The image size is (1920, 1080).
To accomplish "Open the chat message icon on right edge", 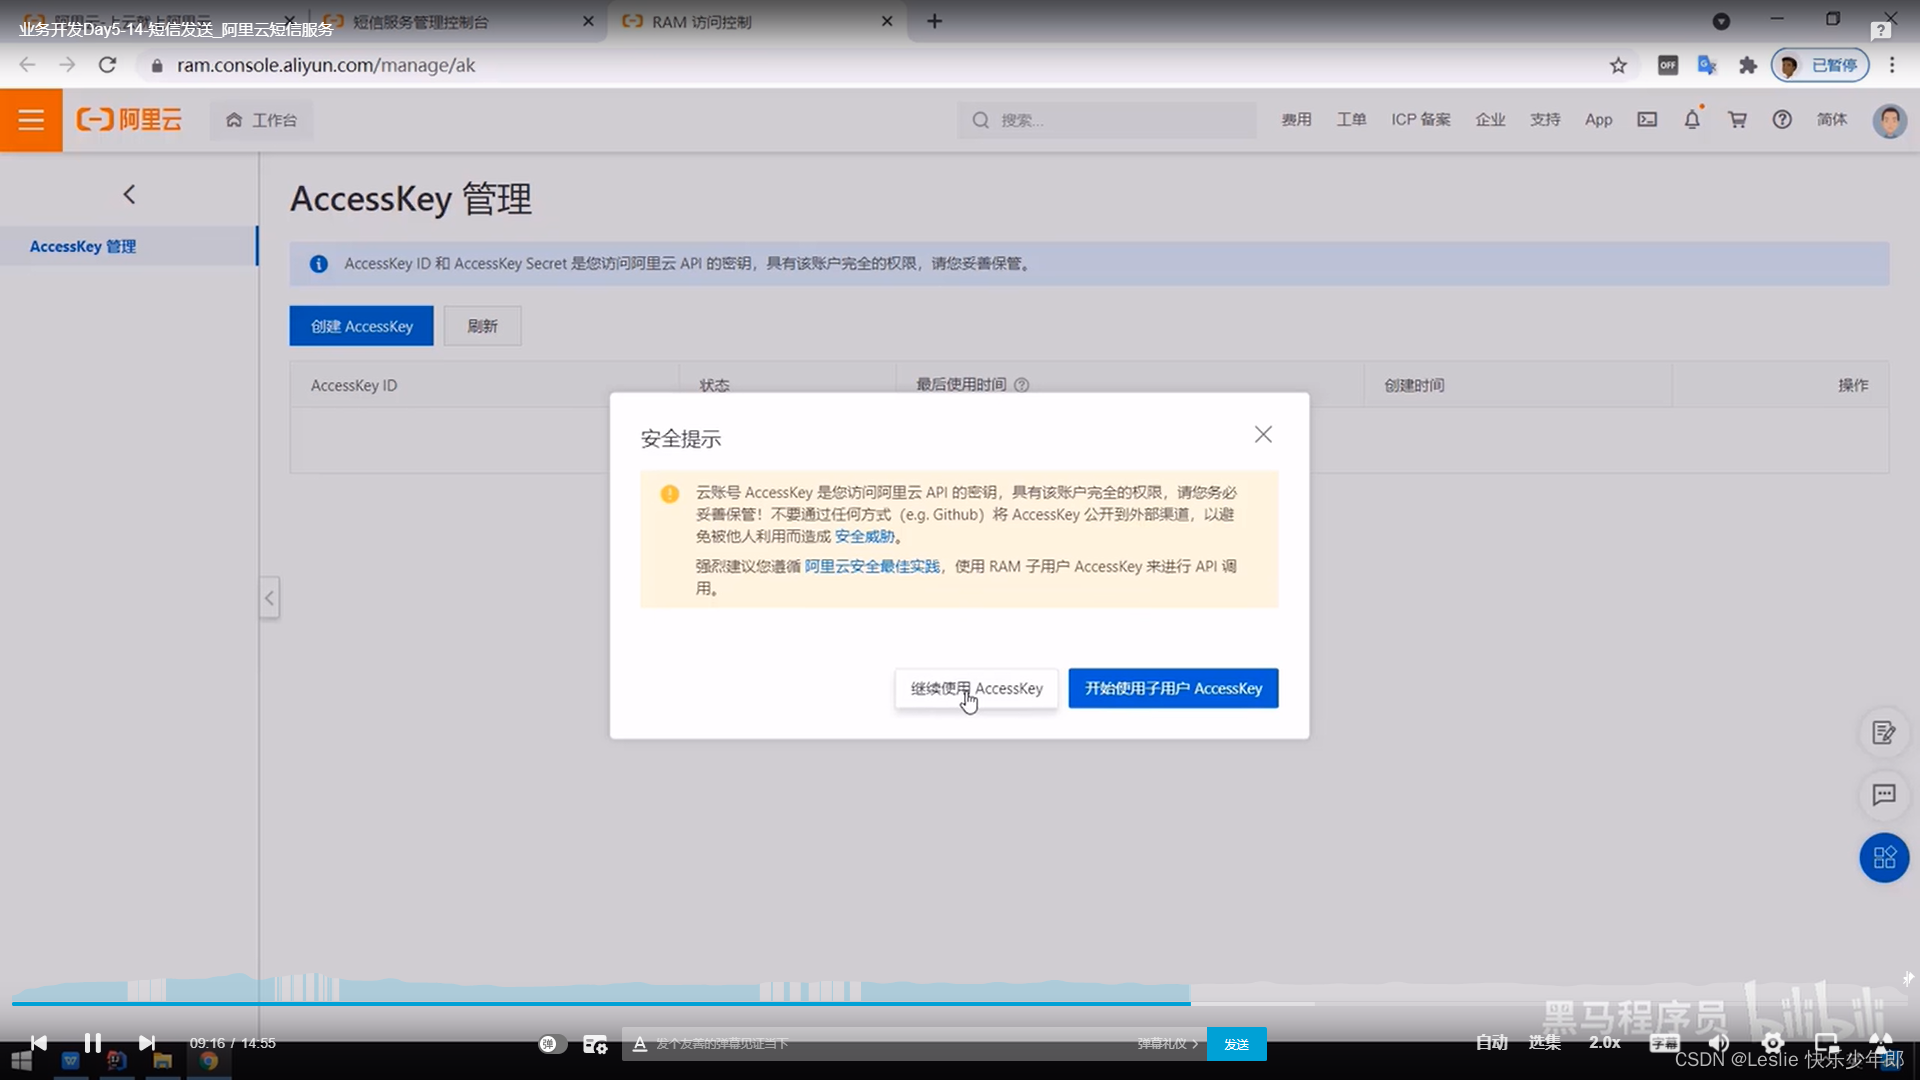I will (1884, 795).
